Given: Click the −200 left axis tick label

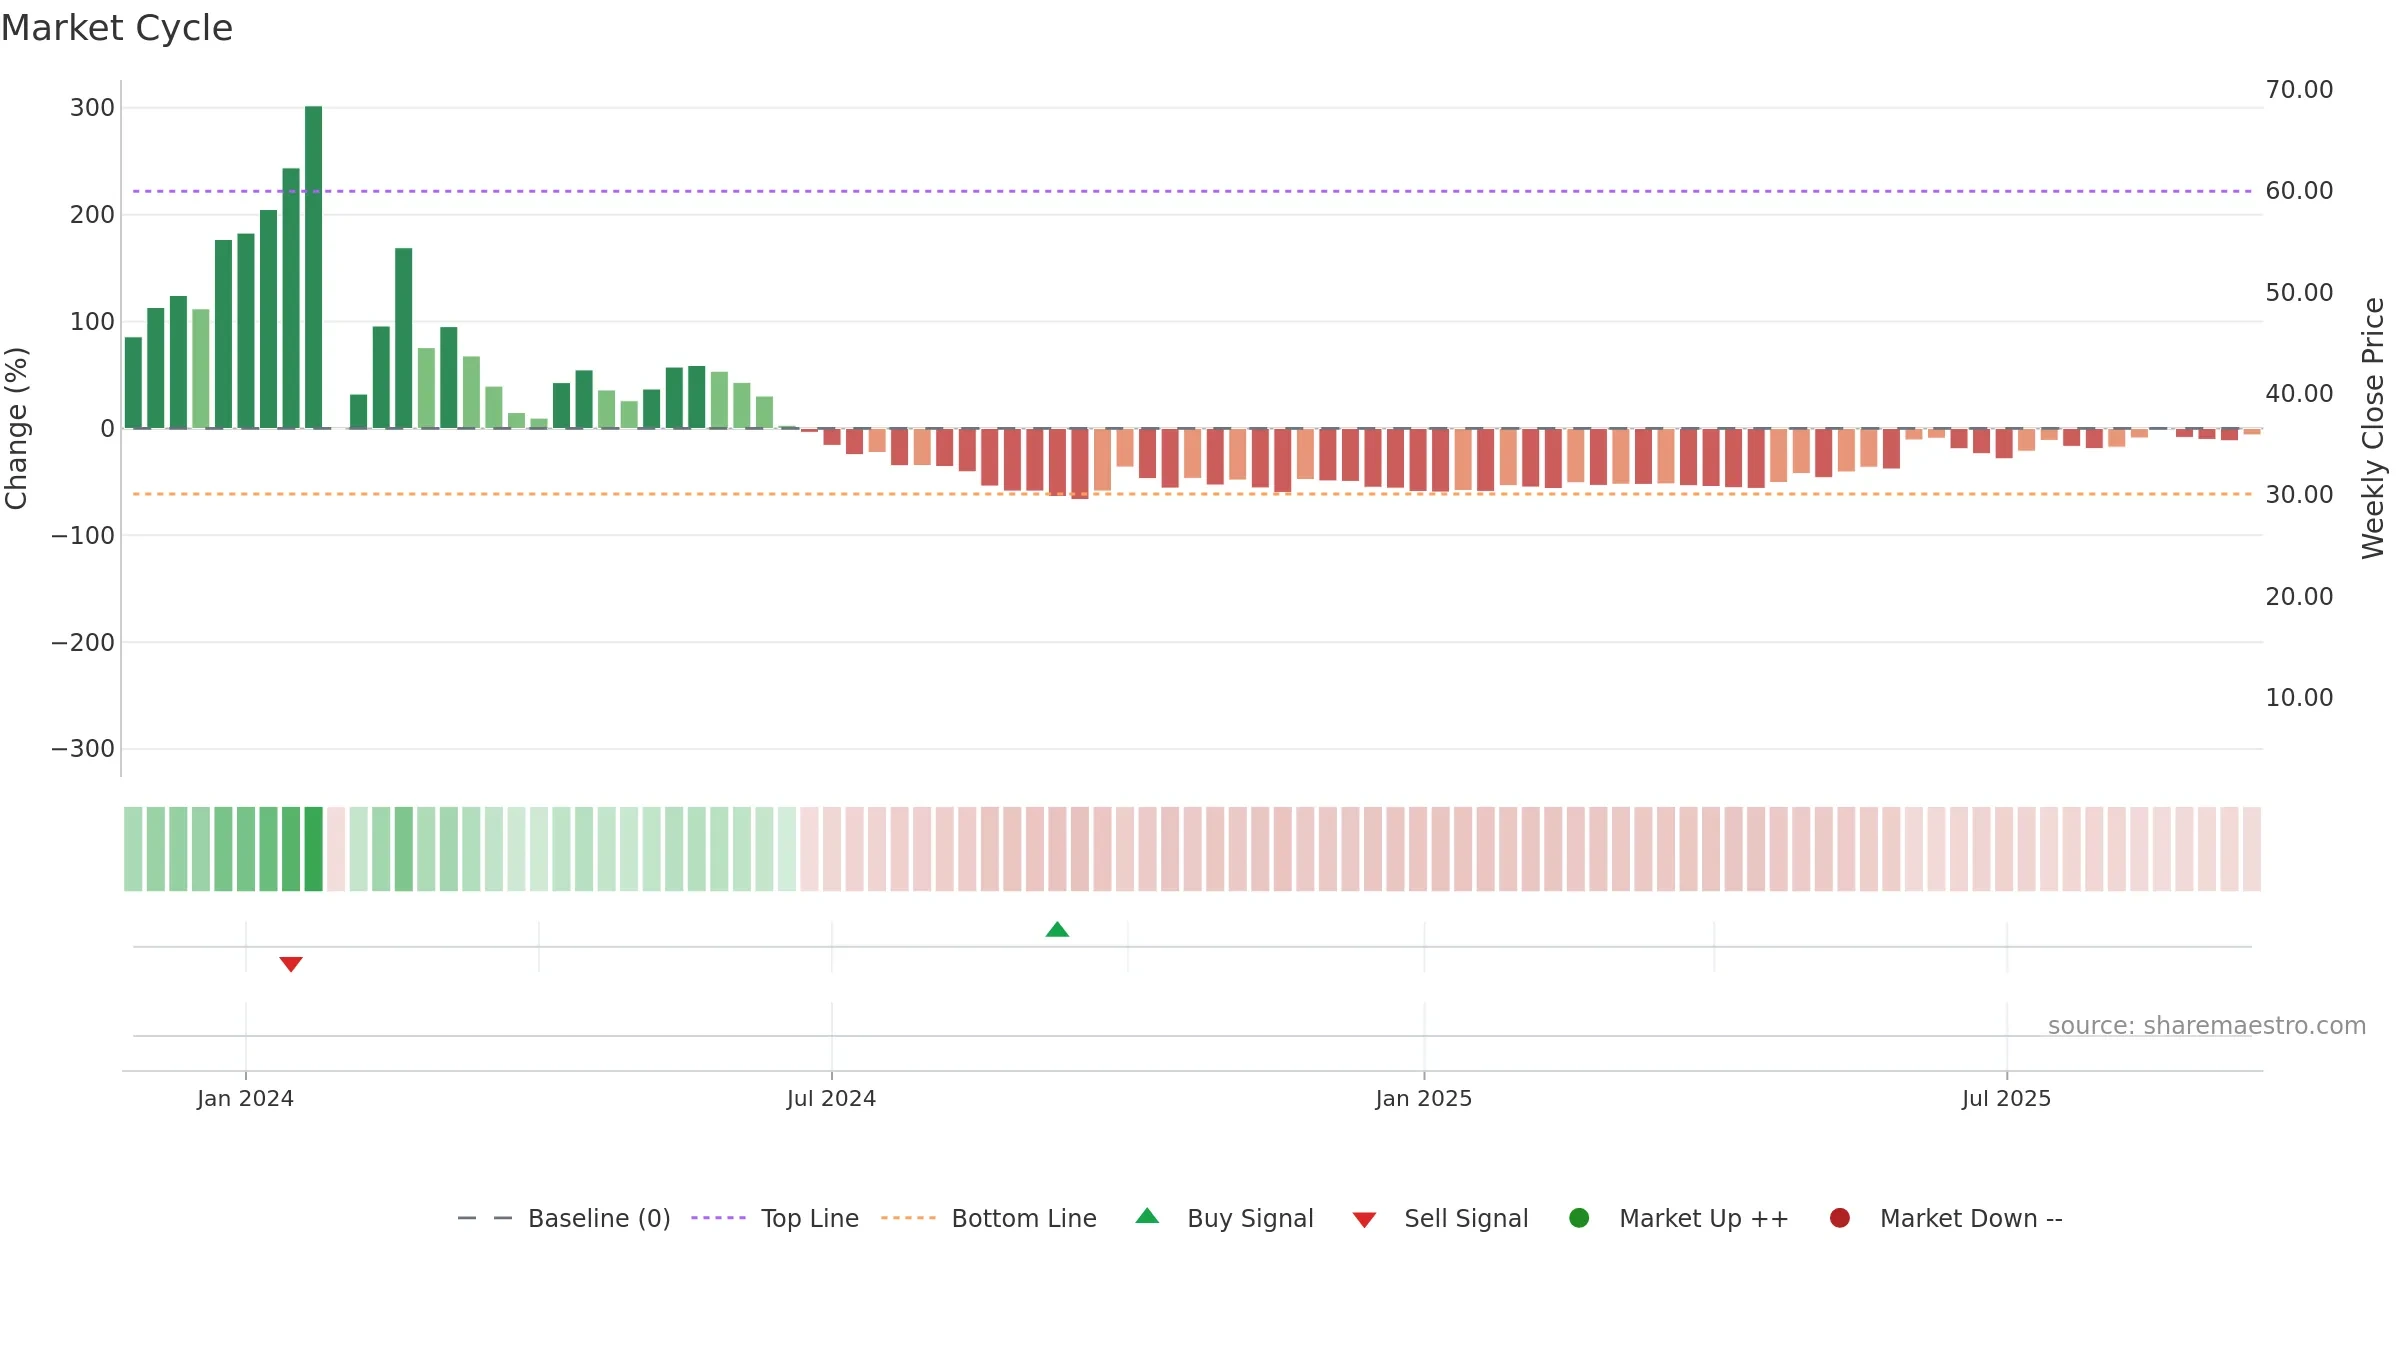Looking at the screenshot, I should pyautogui.click(x=83, y=643).
